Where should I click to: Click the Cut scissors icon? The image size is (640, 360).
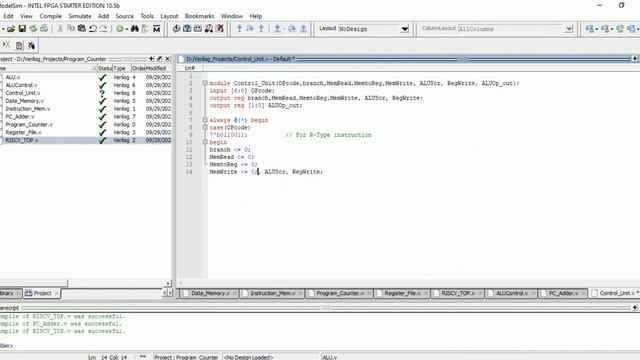(60, 29)
